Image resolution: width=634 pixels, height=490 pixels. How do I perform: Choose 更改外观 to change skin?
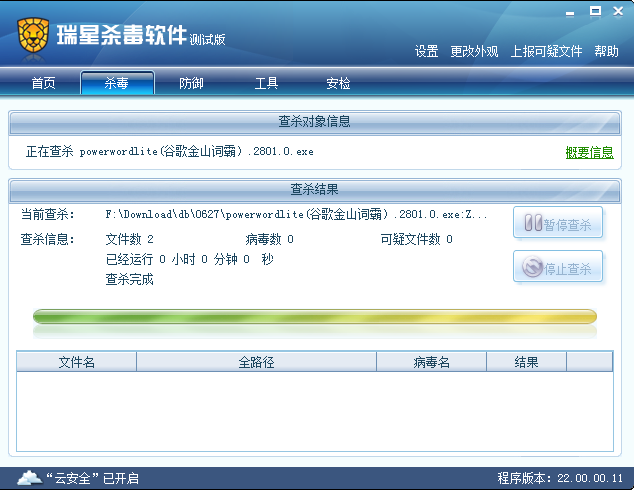tap(474, 51)
